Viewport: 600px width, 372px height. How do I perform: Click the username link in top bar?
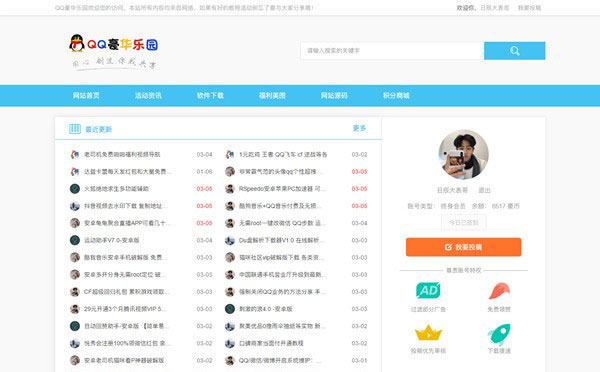[494, 8]
